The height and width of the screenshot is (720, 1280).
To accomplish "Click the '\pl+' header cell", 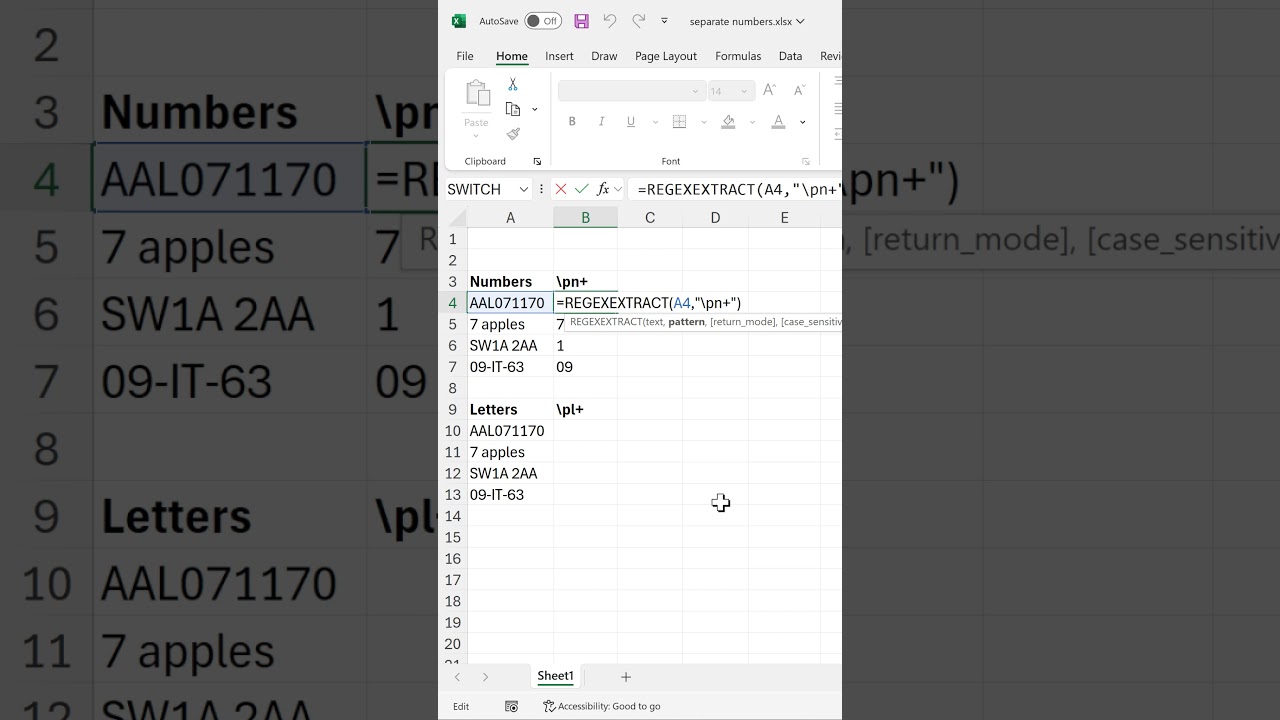I will click(585, 410).
